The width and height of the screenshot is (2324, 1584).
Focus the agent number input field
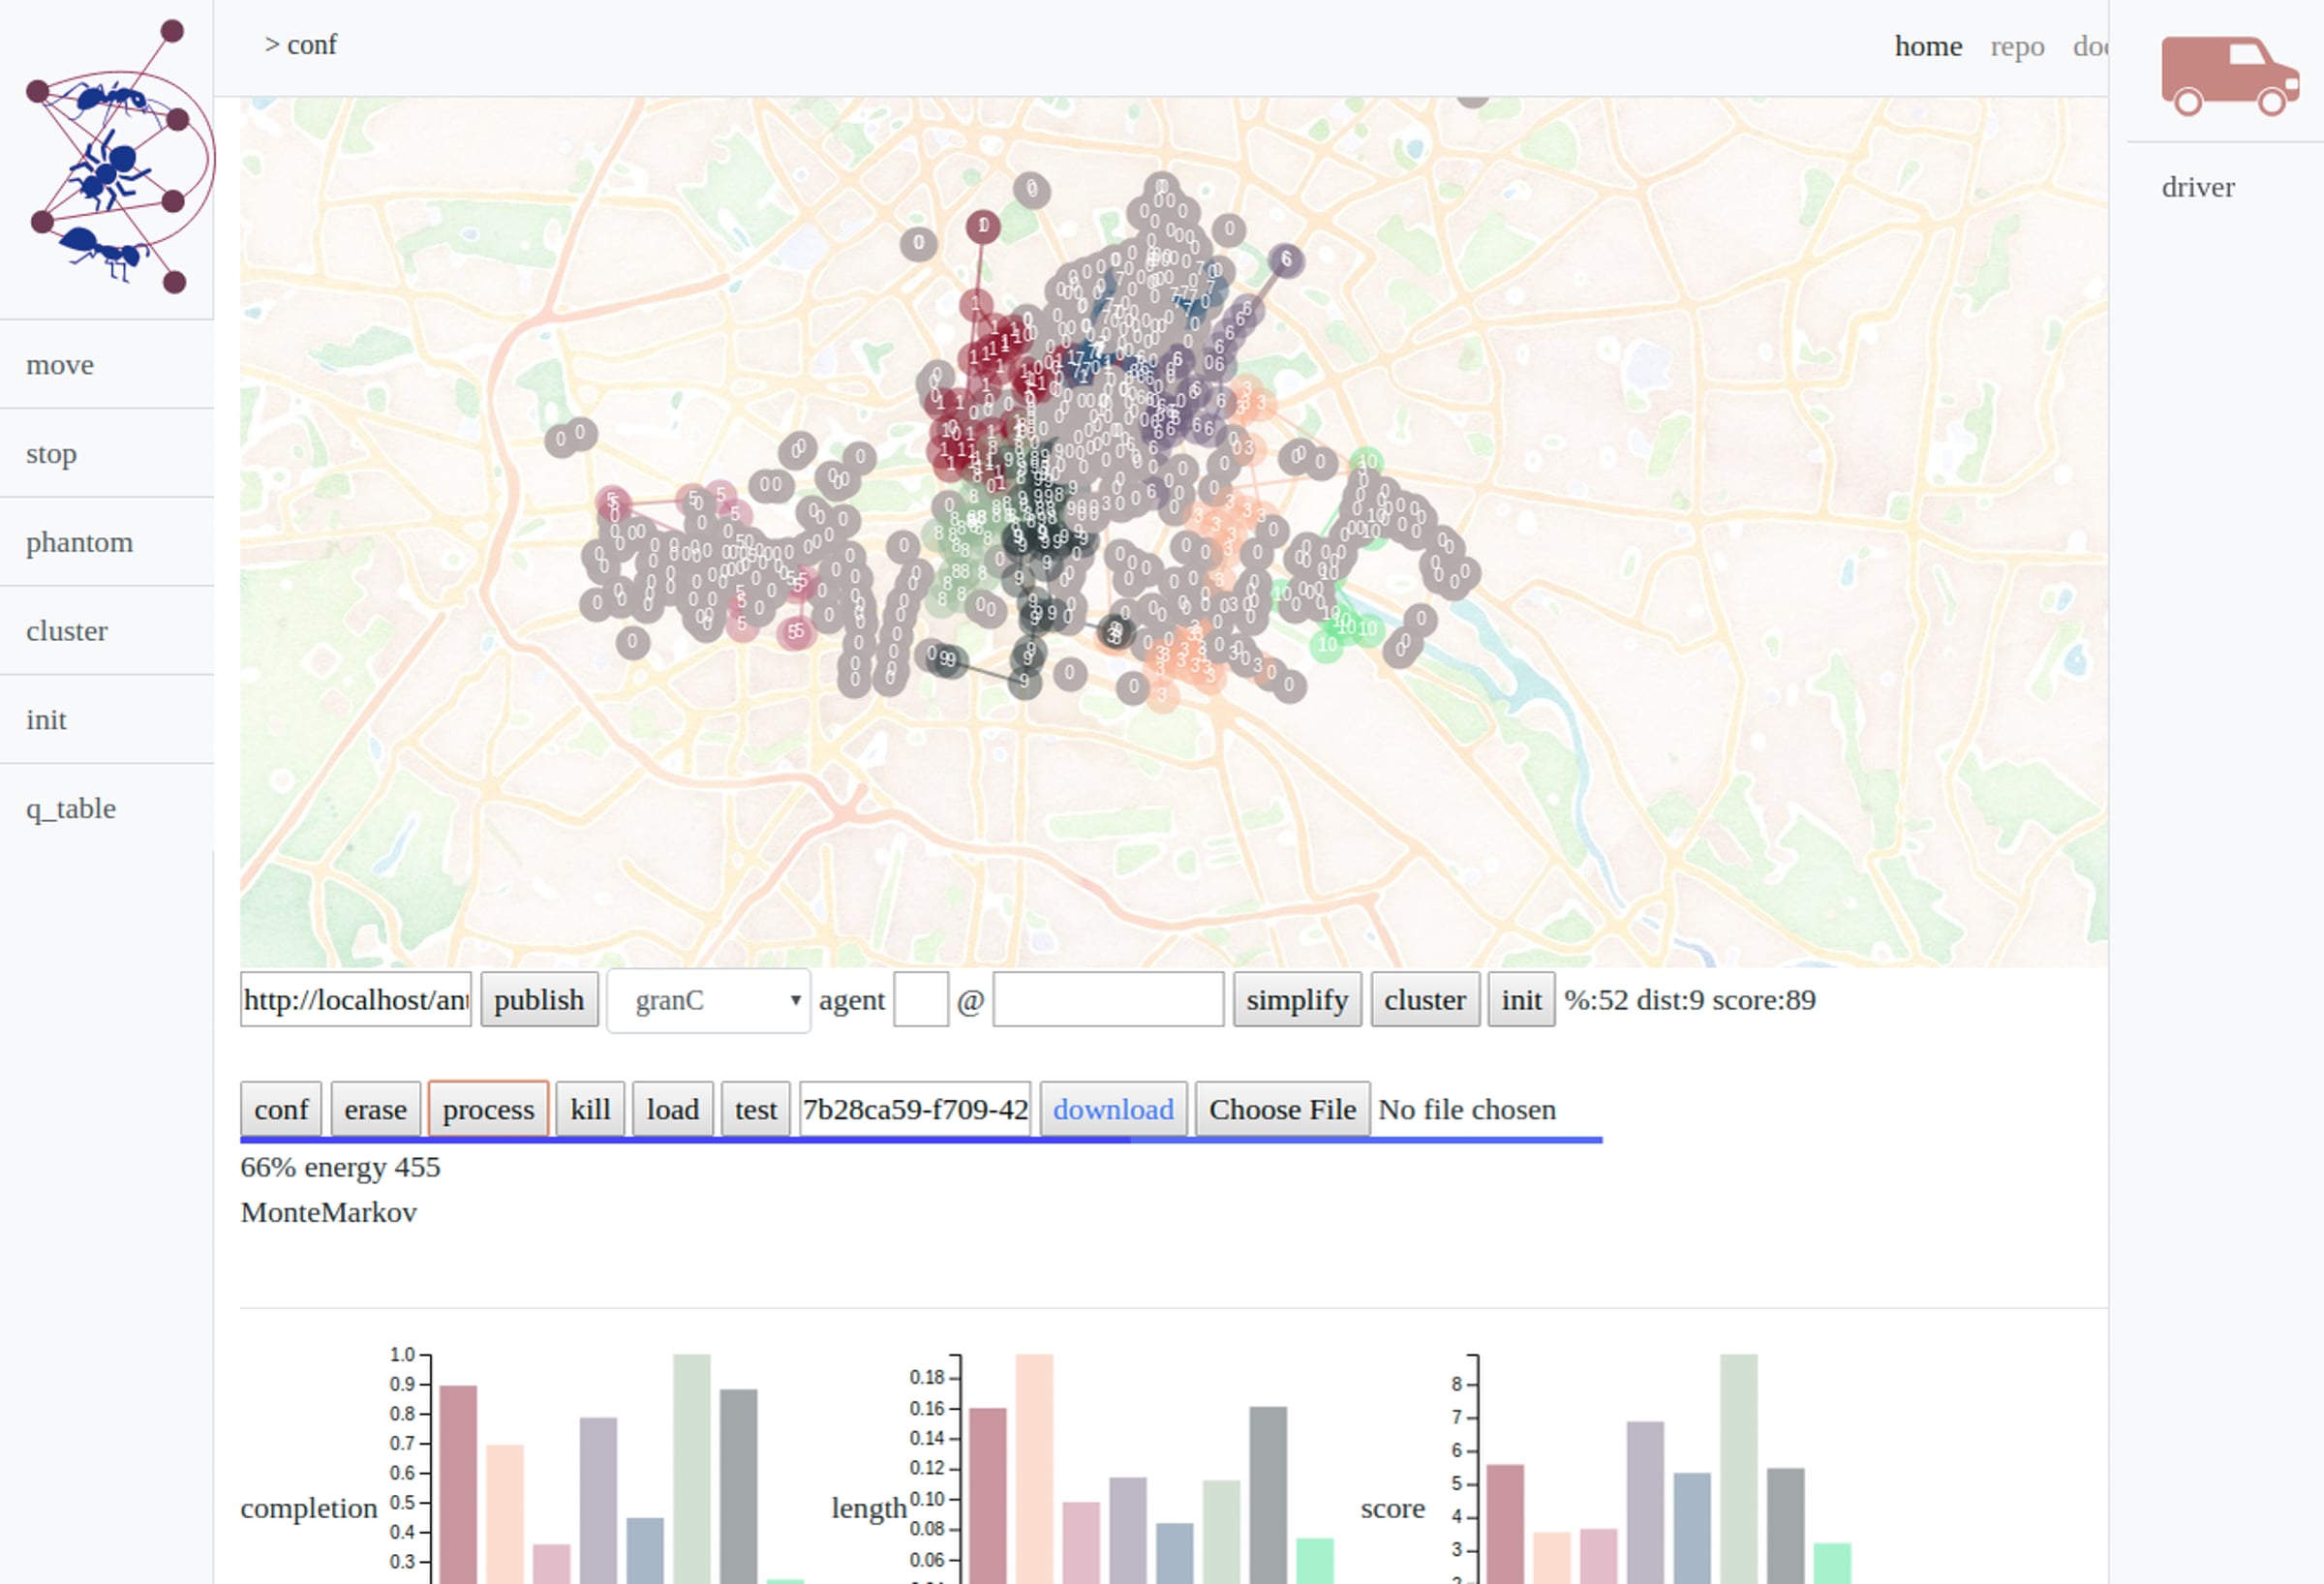pos(920,1000)
